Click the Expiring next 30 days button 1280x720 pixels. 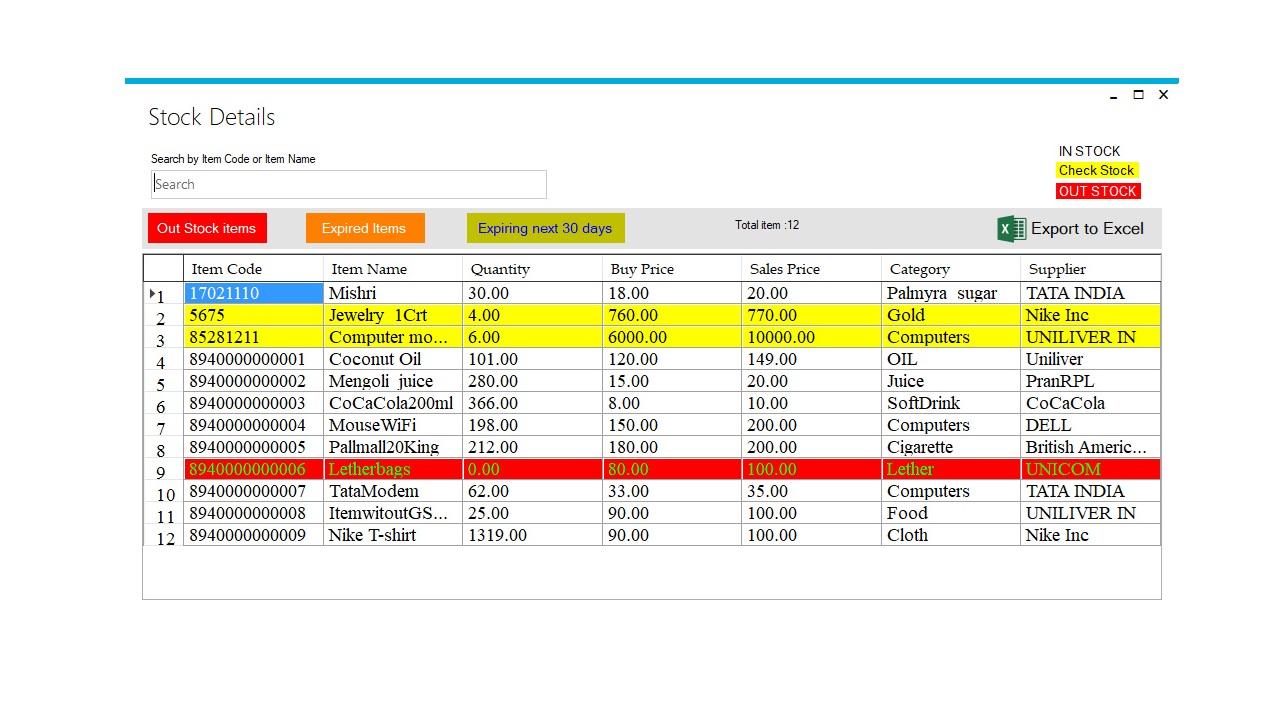(x=545, y=228)
